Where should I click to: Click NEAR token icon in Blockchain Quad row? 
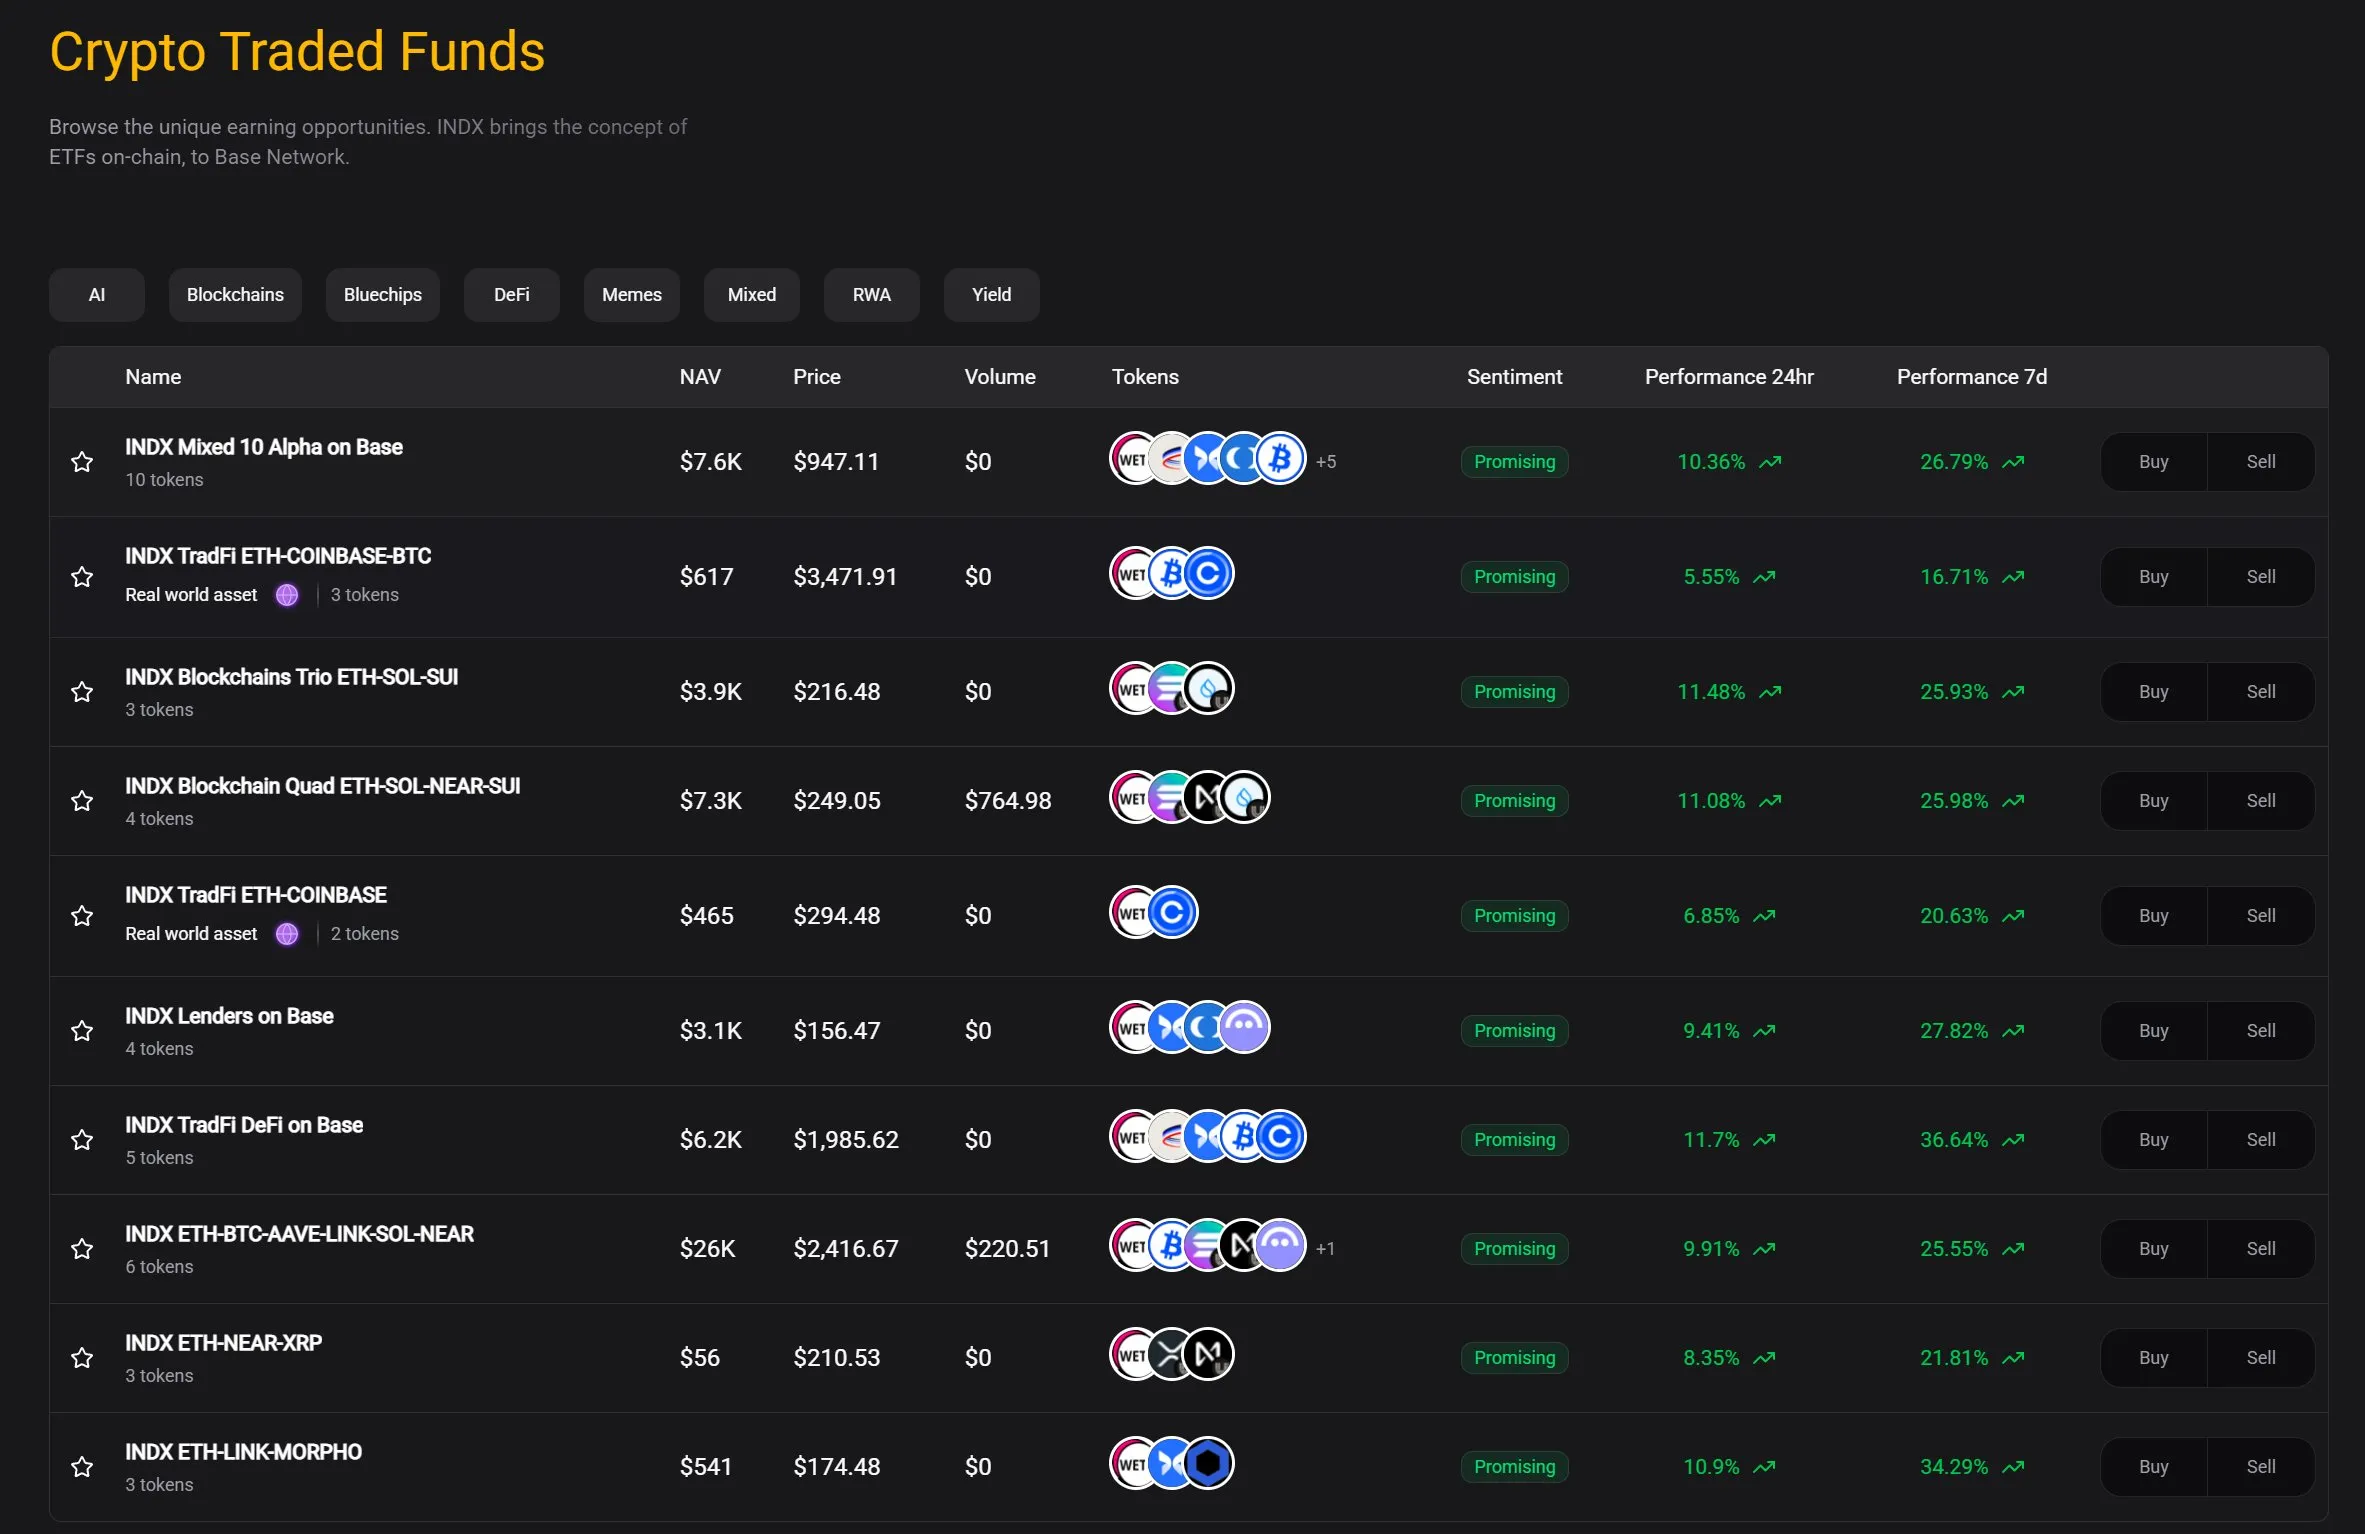(x=1208, y=798)
